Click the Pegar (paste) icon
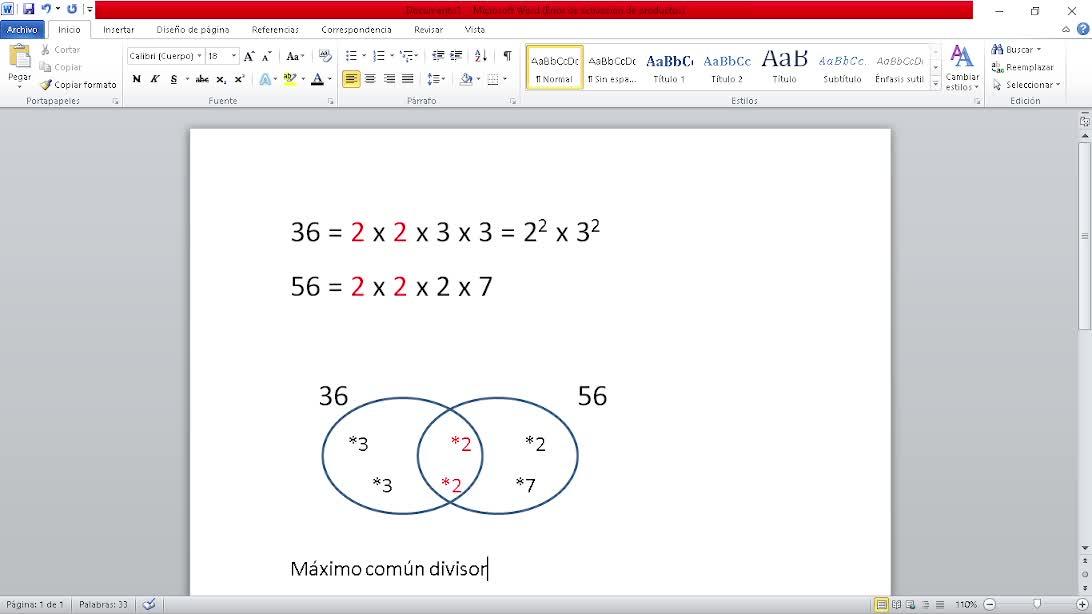Image resolution: width=1092 pixels, height=614 pixels. click(20, 56)
